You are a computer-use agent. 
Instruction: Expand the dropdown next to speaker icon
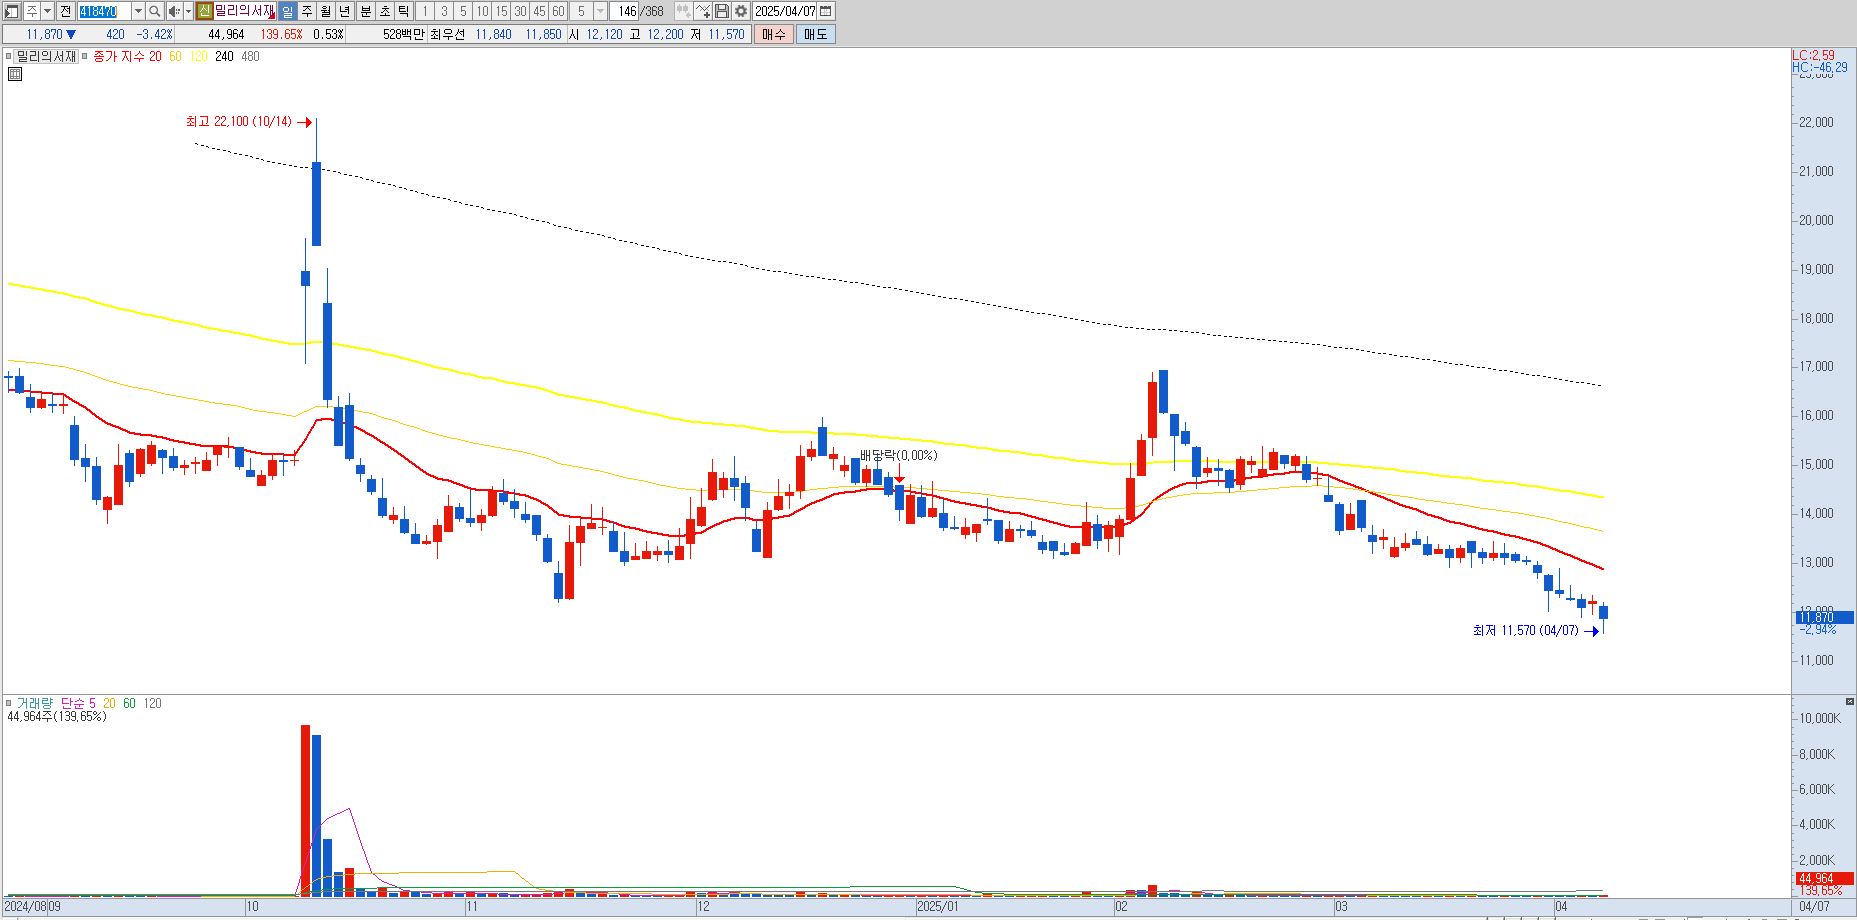[x=188, y=11]
